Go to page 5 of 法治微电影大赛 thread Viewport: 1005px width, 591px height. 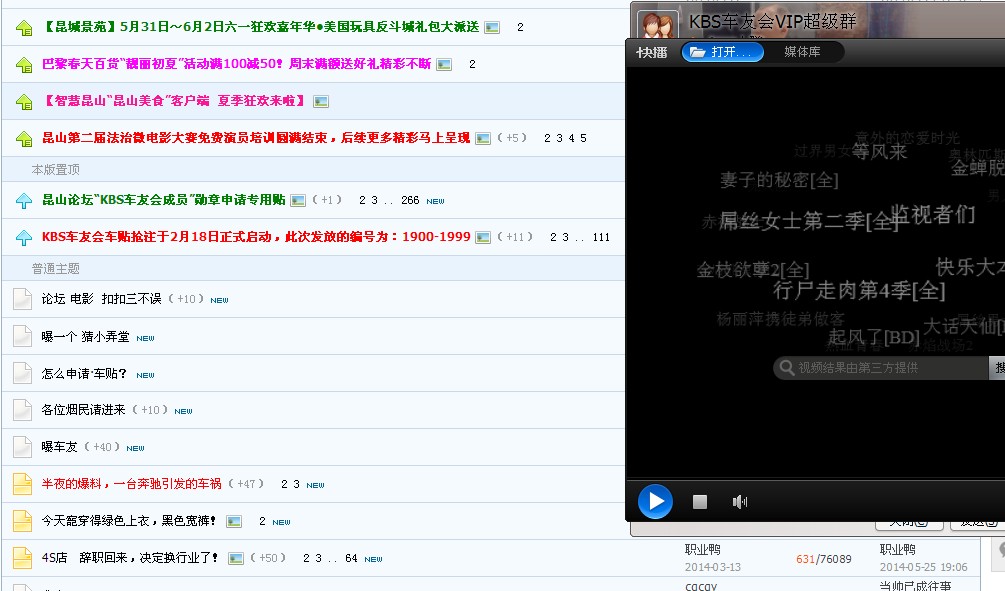pyautogui.click(x=583, y=138)
